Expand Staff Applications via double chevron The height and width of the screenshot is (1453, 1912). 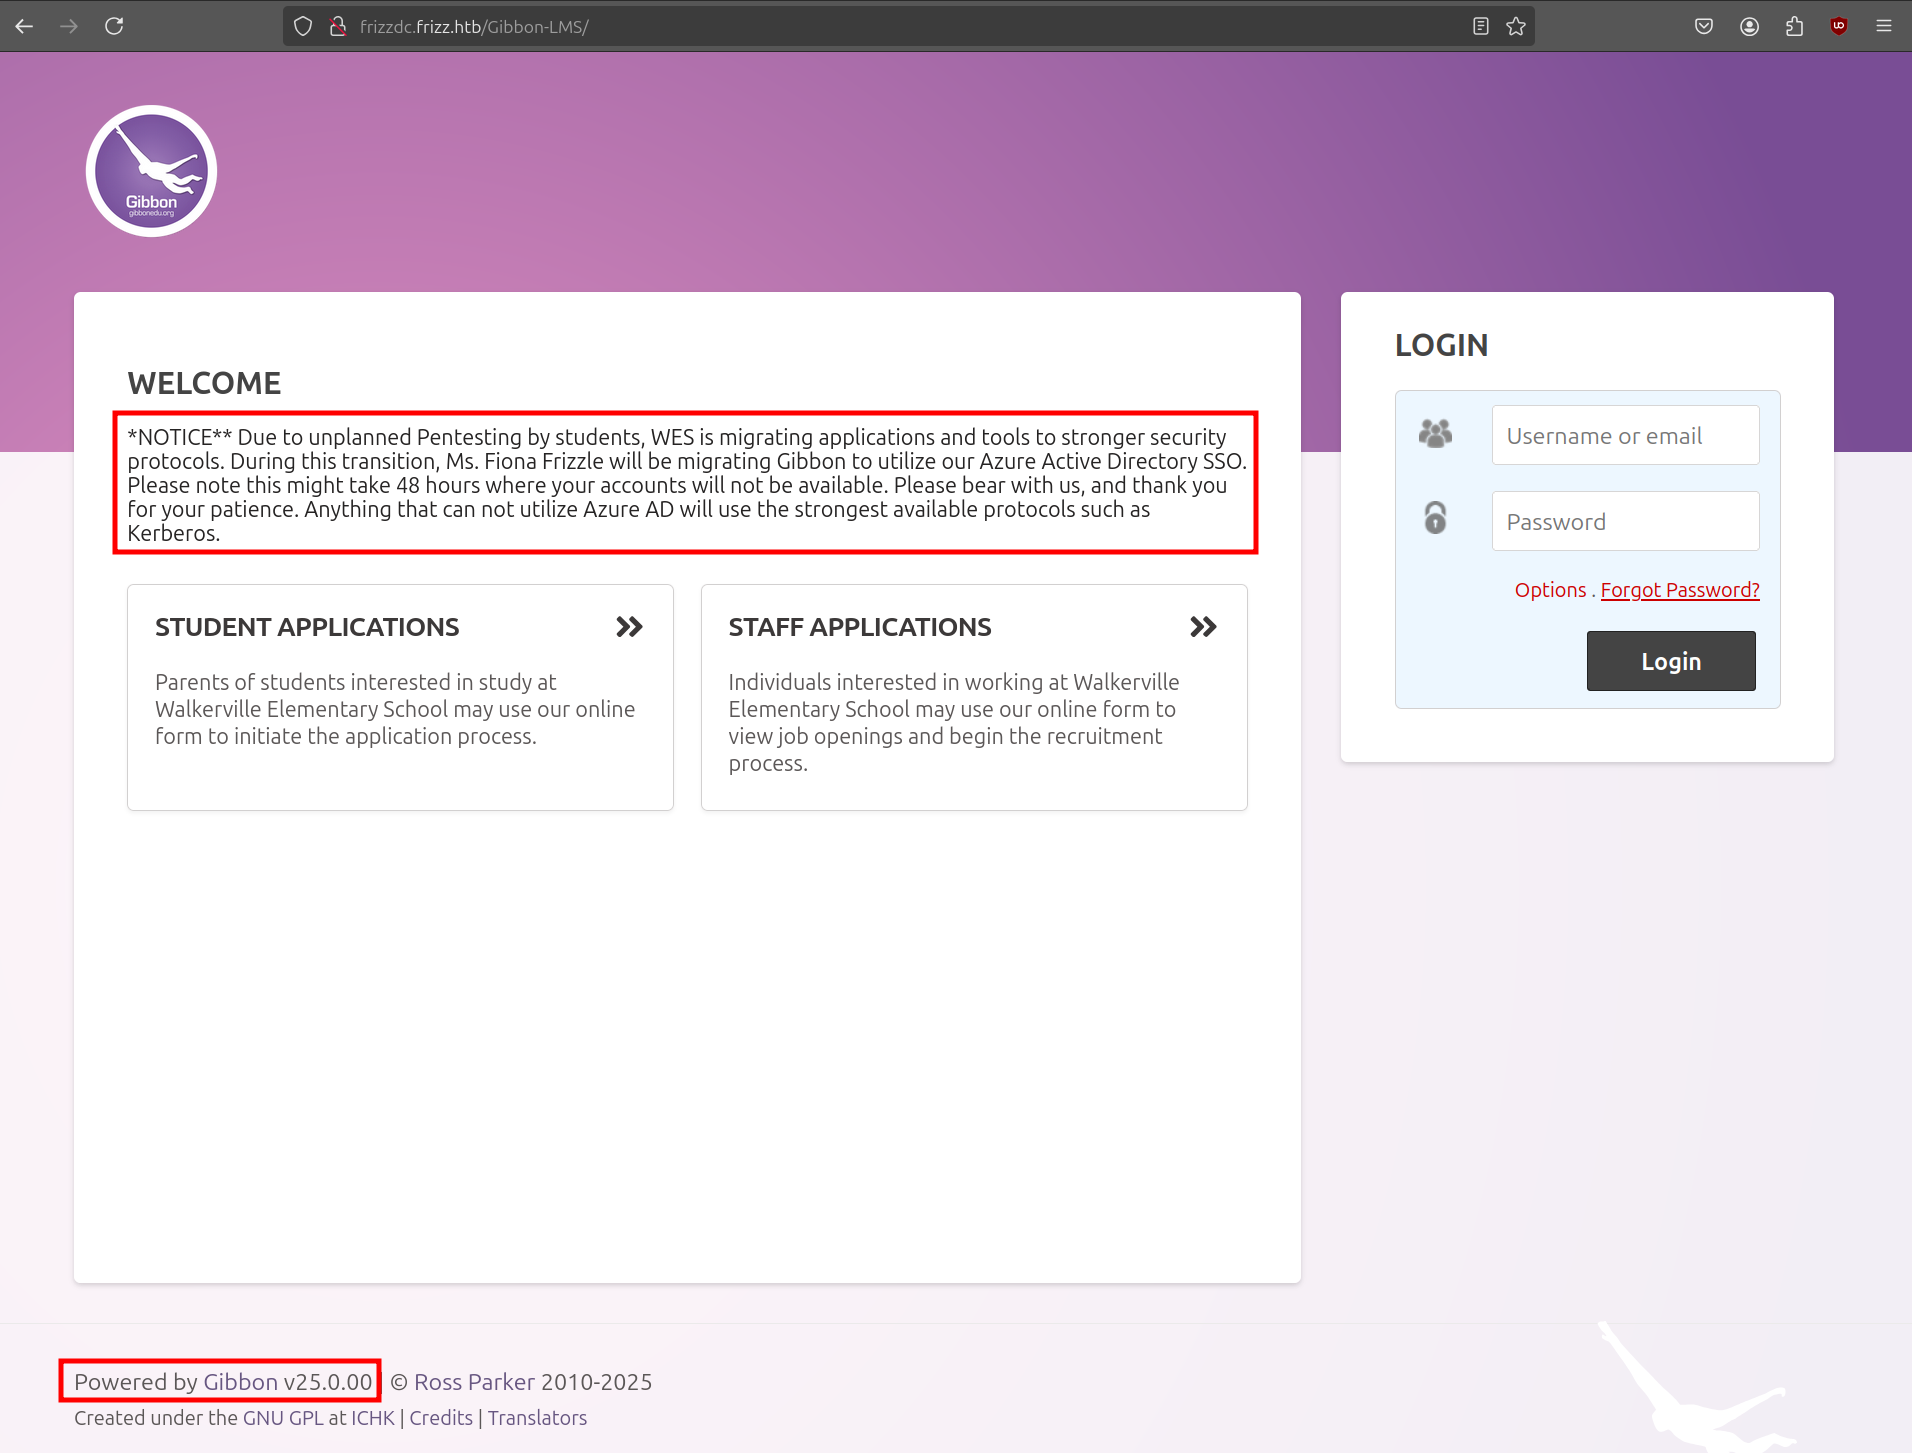[1203, 627]
